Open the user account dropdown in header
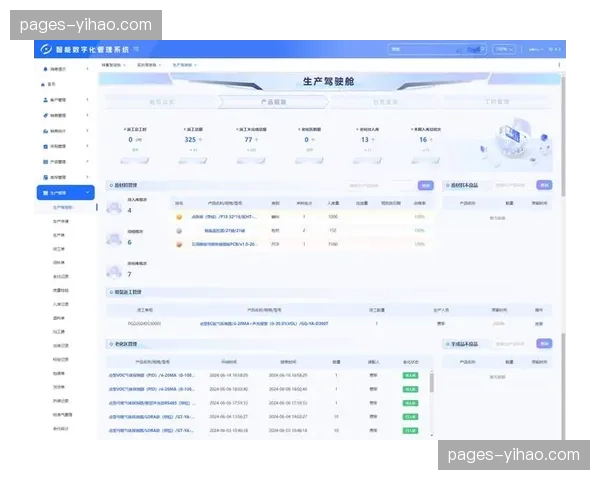Image resolution: width=600 pixels, height=480 pixels. pyautogui.click(x=536, y=49)
